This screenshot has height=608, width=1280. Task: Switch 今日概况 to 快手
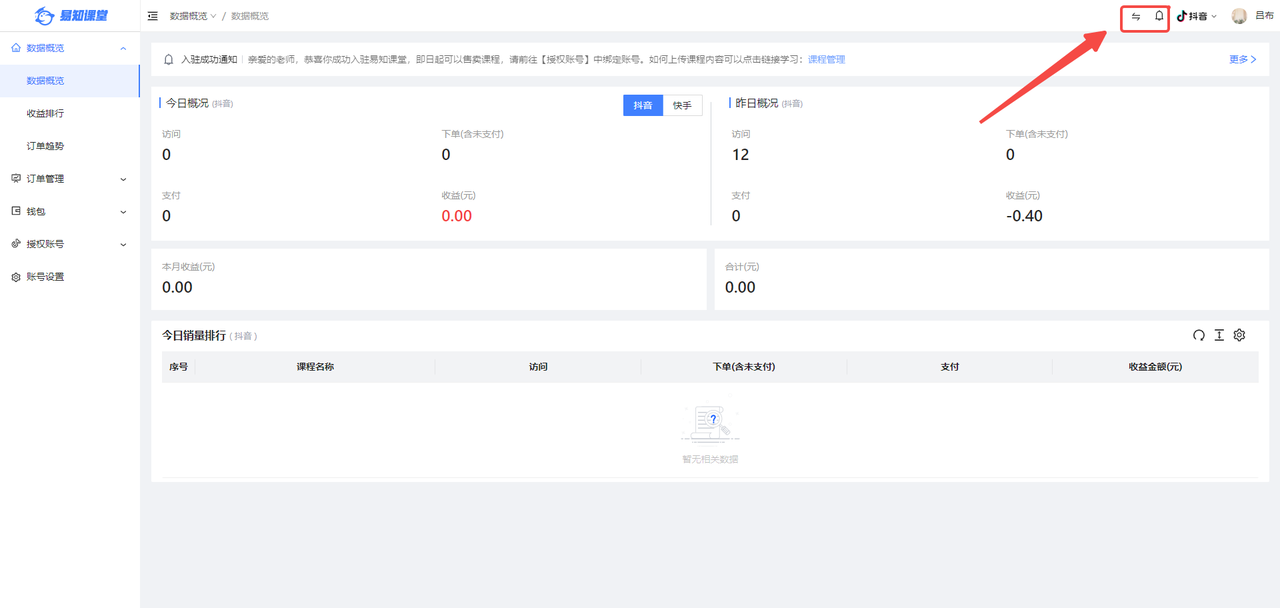click(x=682, y=105)
